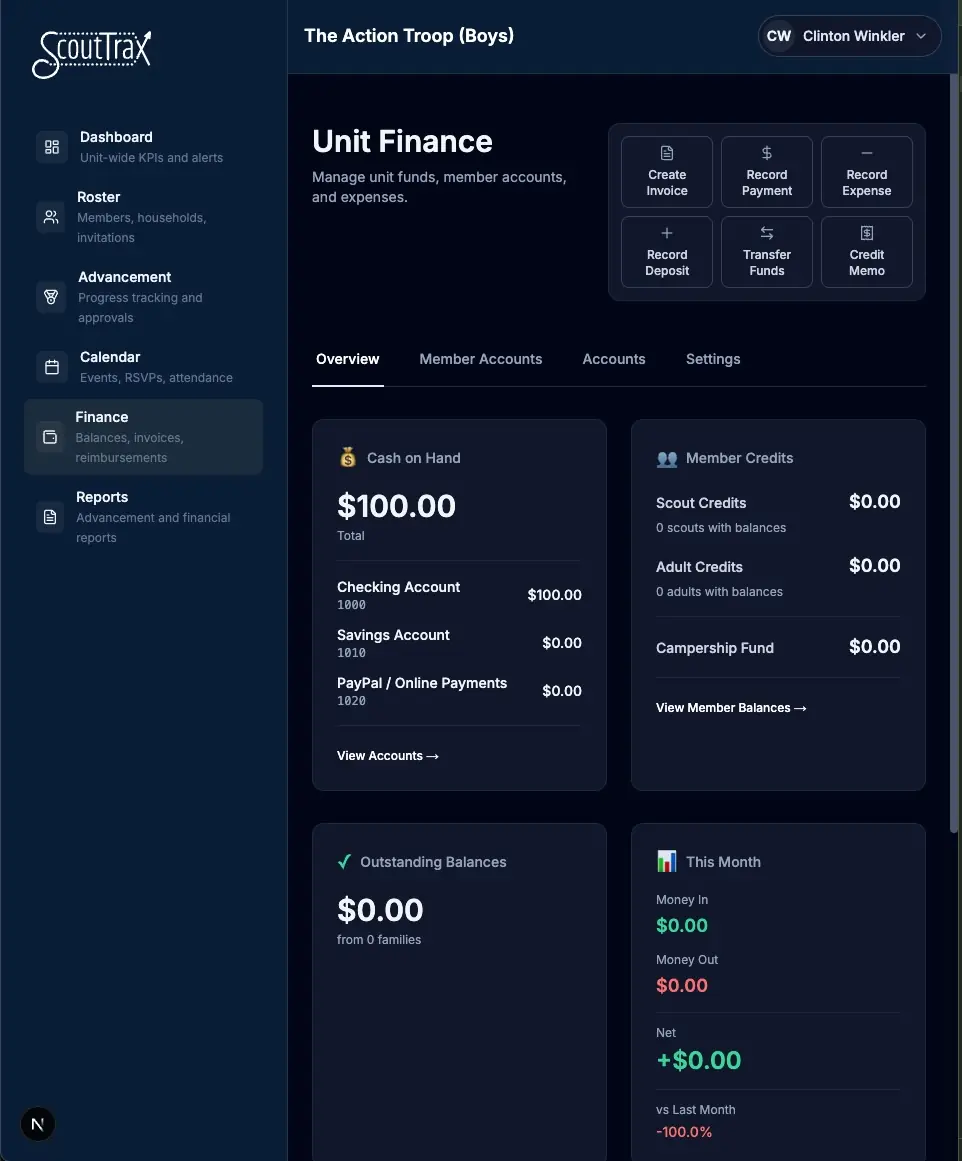
Task: Open the Credit Memo icon
Action: tap(866, 234)
